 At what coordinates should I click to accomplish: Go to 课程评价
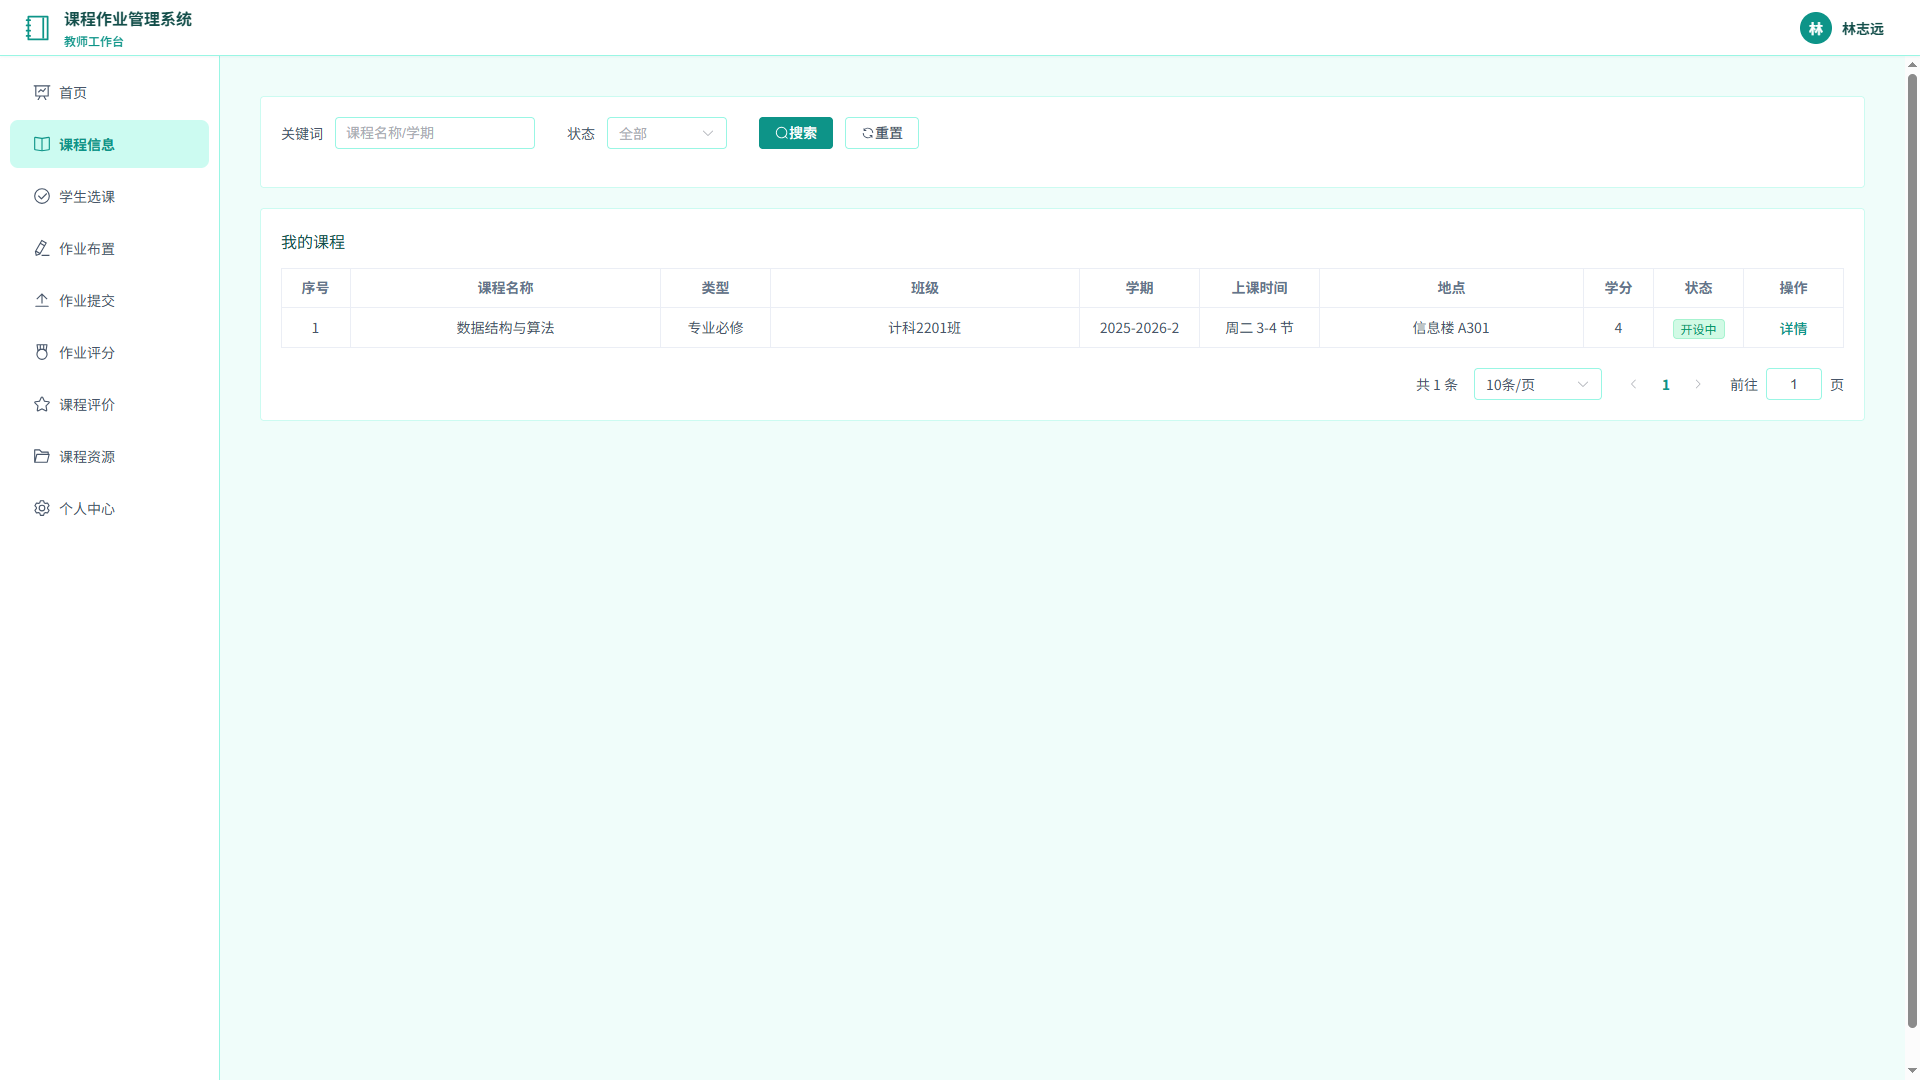click(x=110, y=404)
